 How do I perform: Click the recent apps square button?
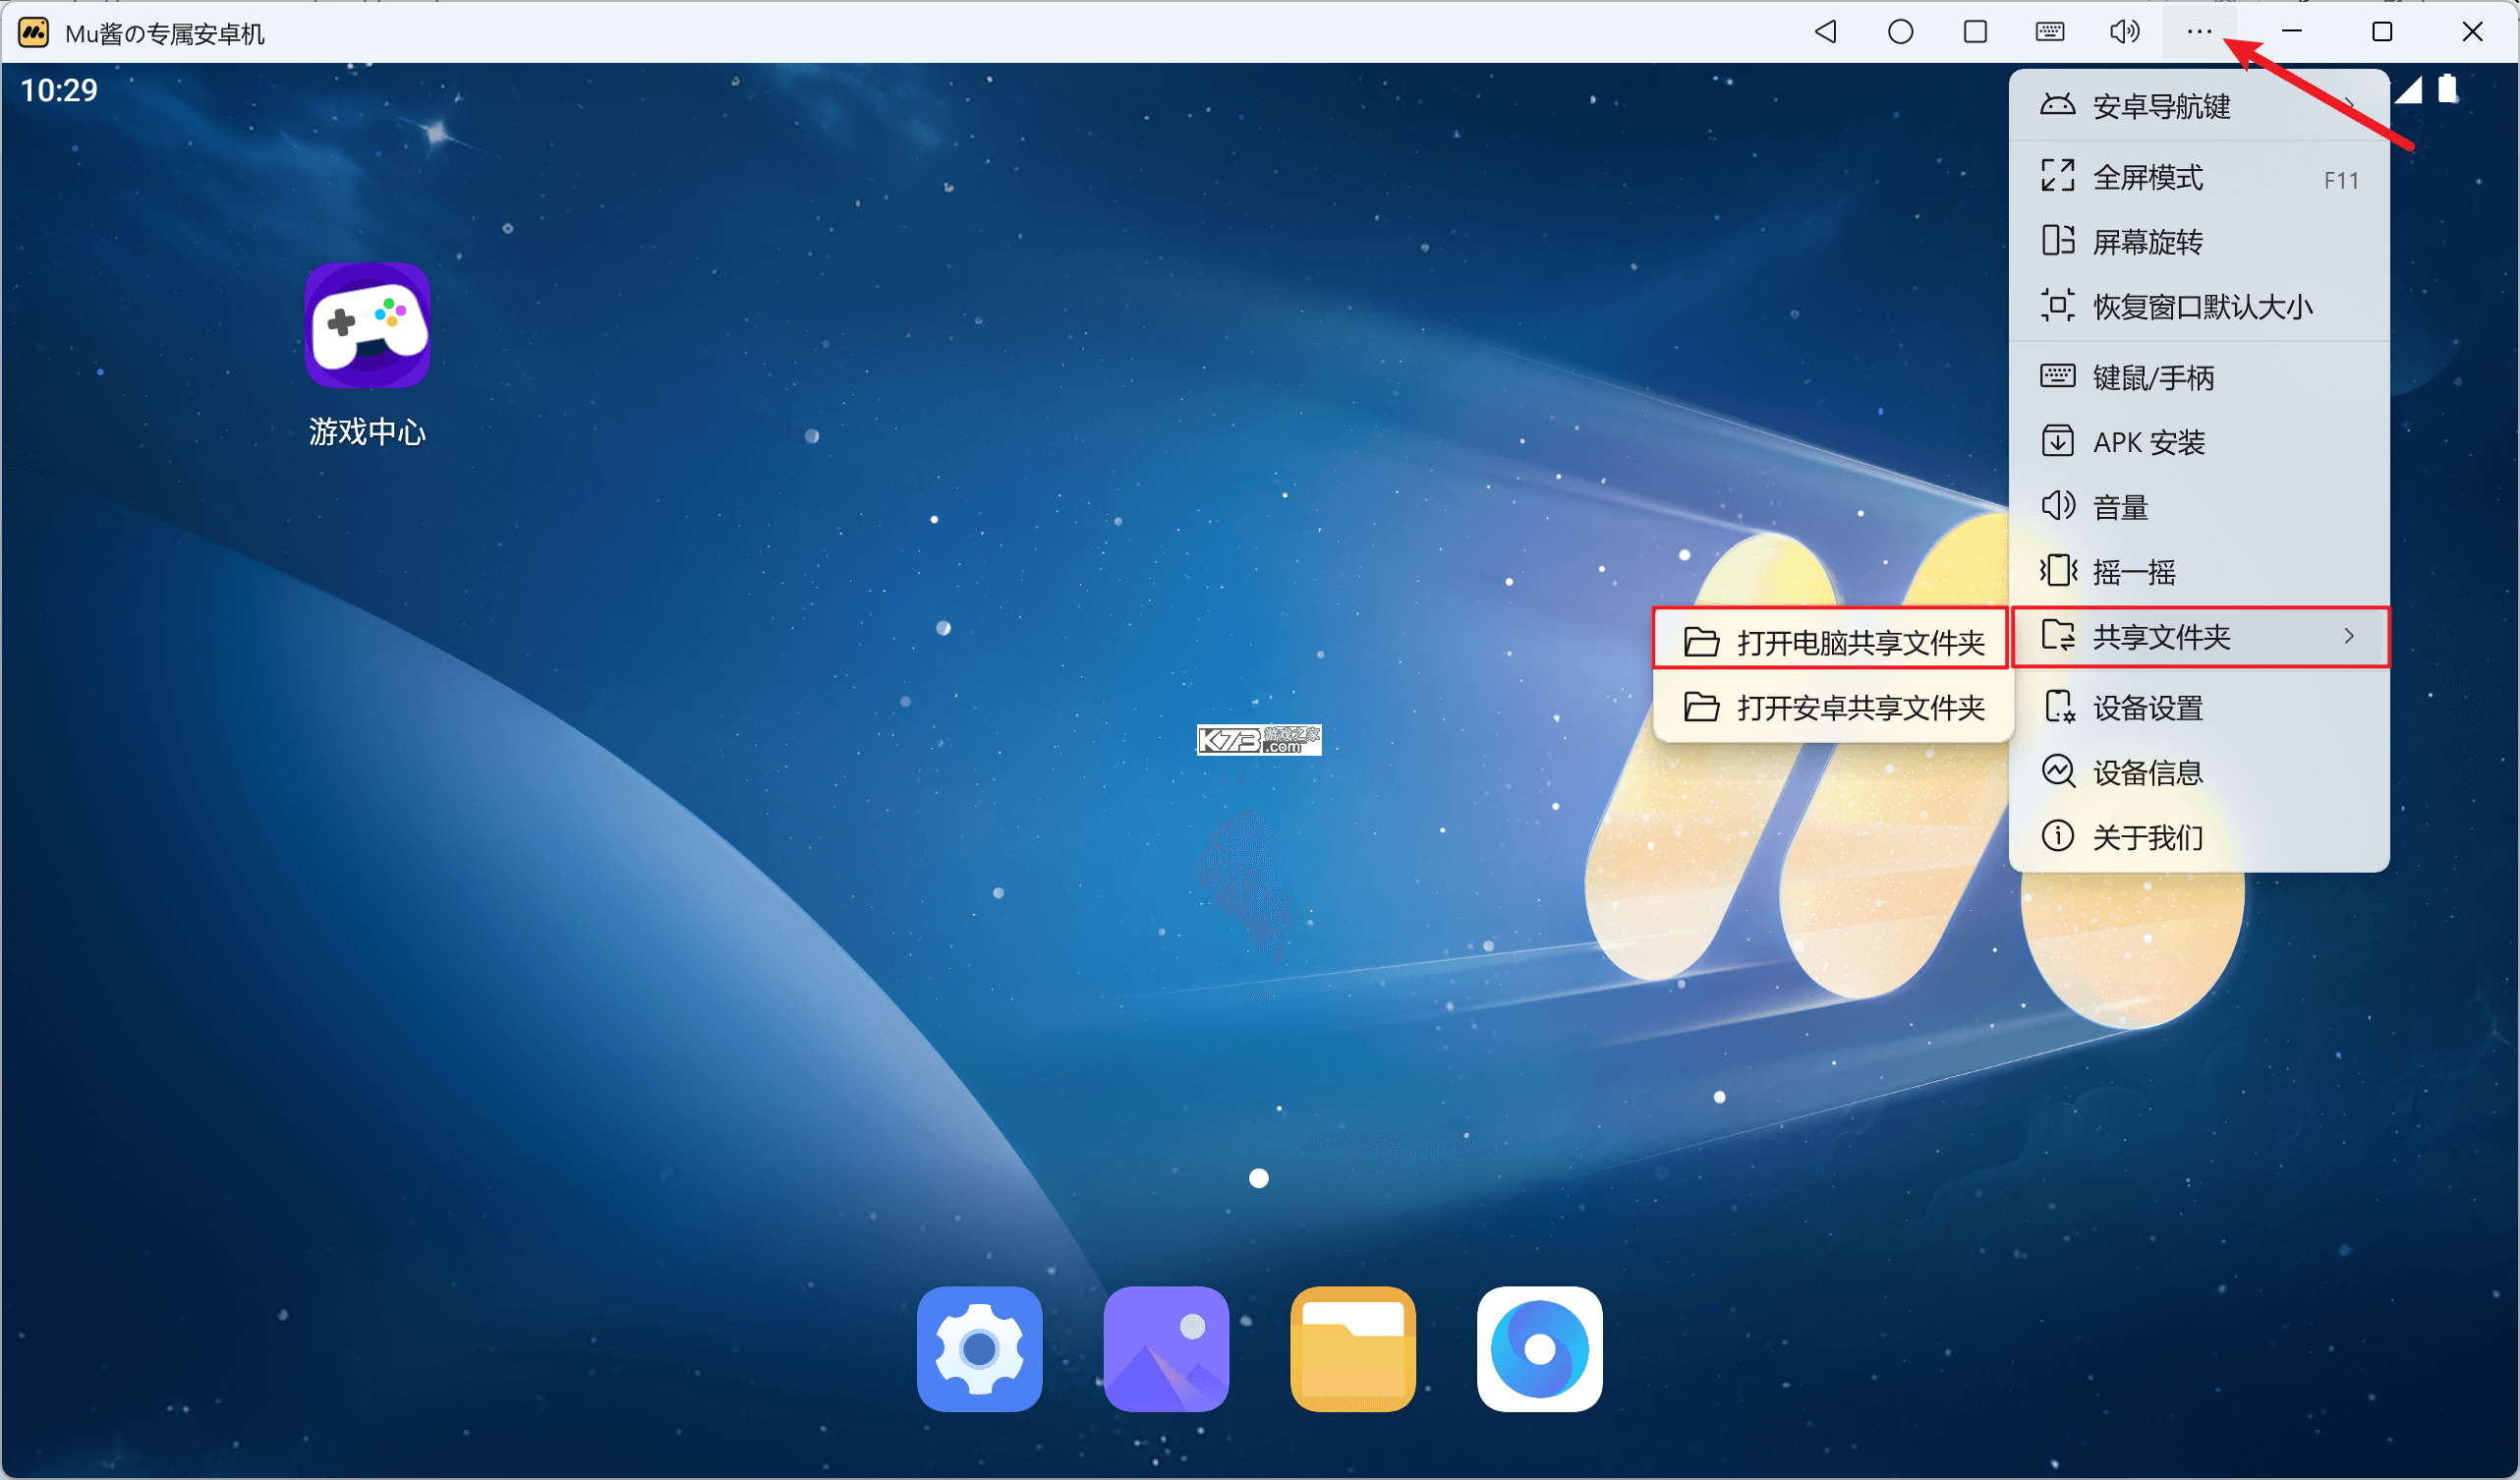pyautogui.click(x=1975, y=32)
